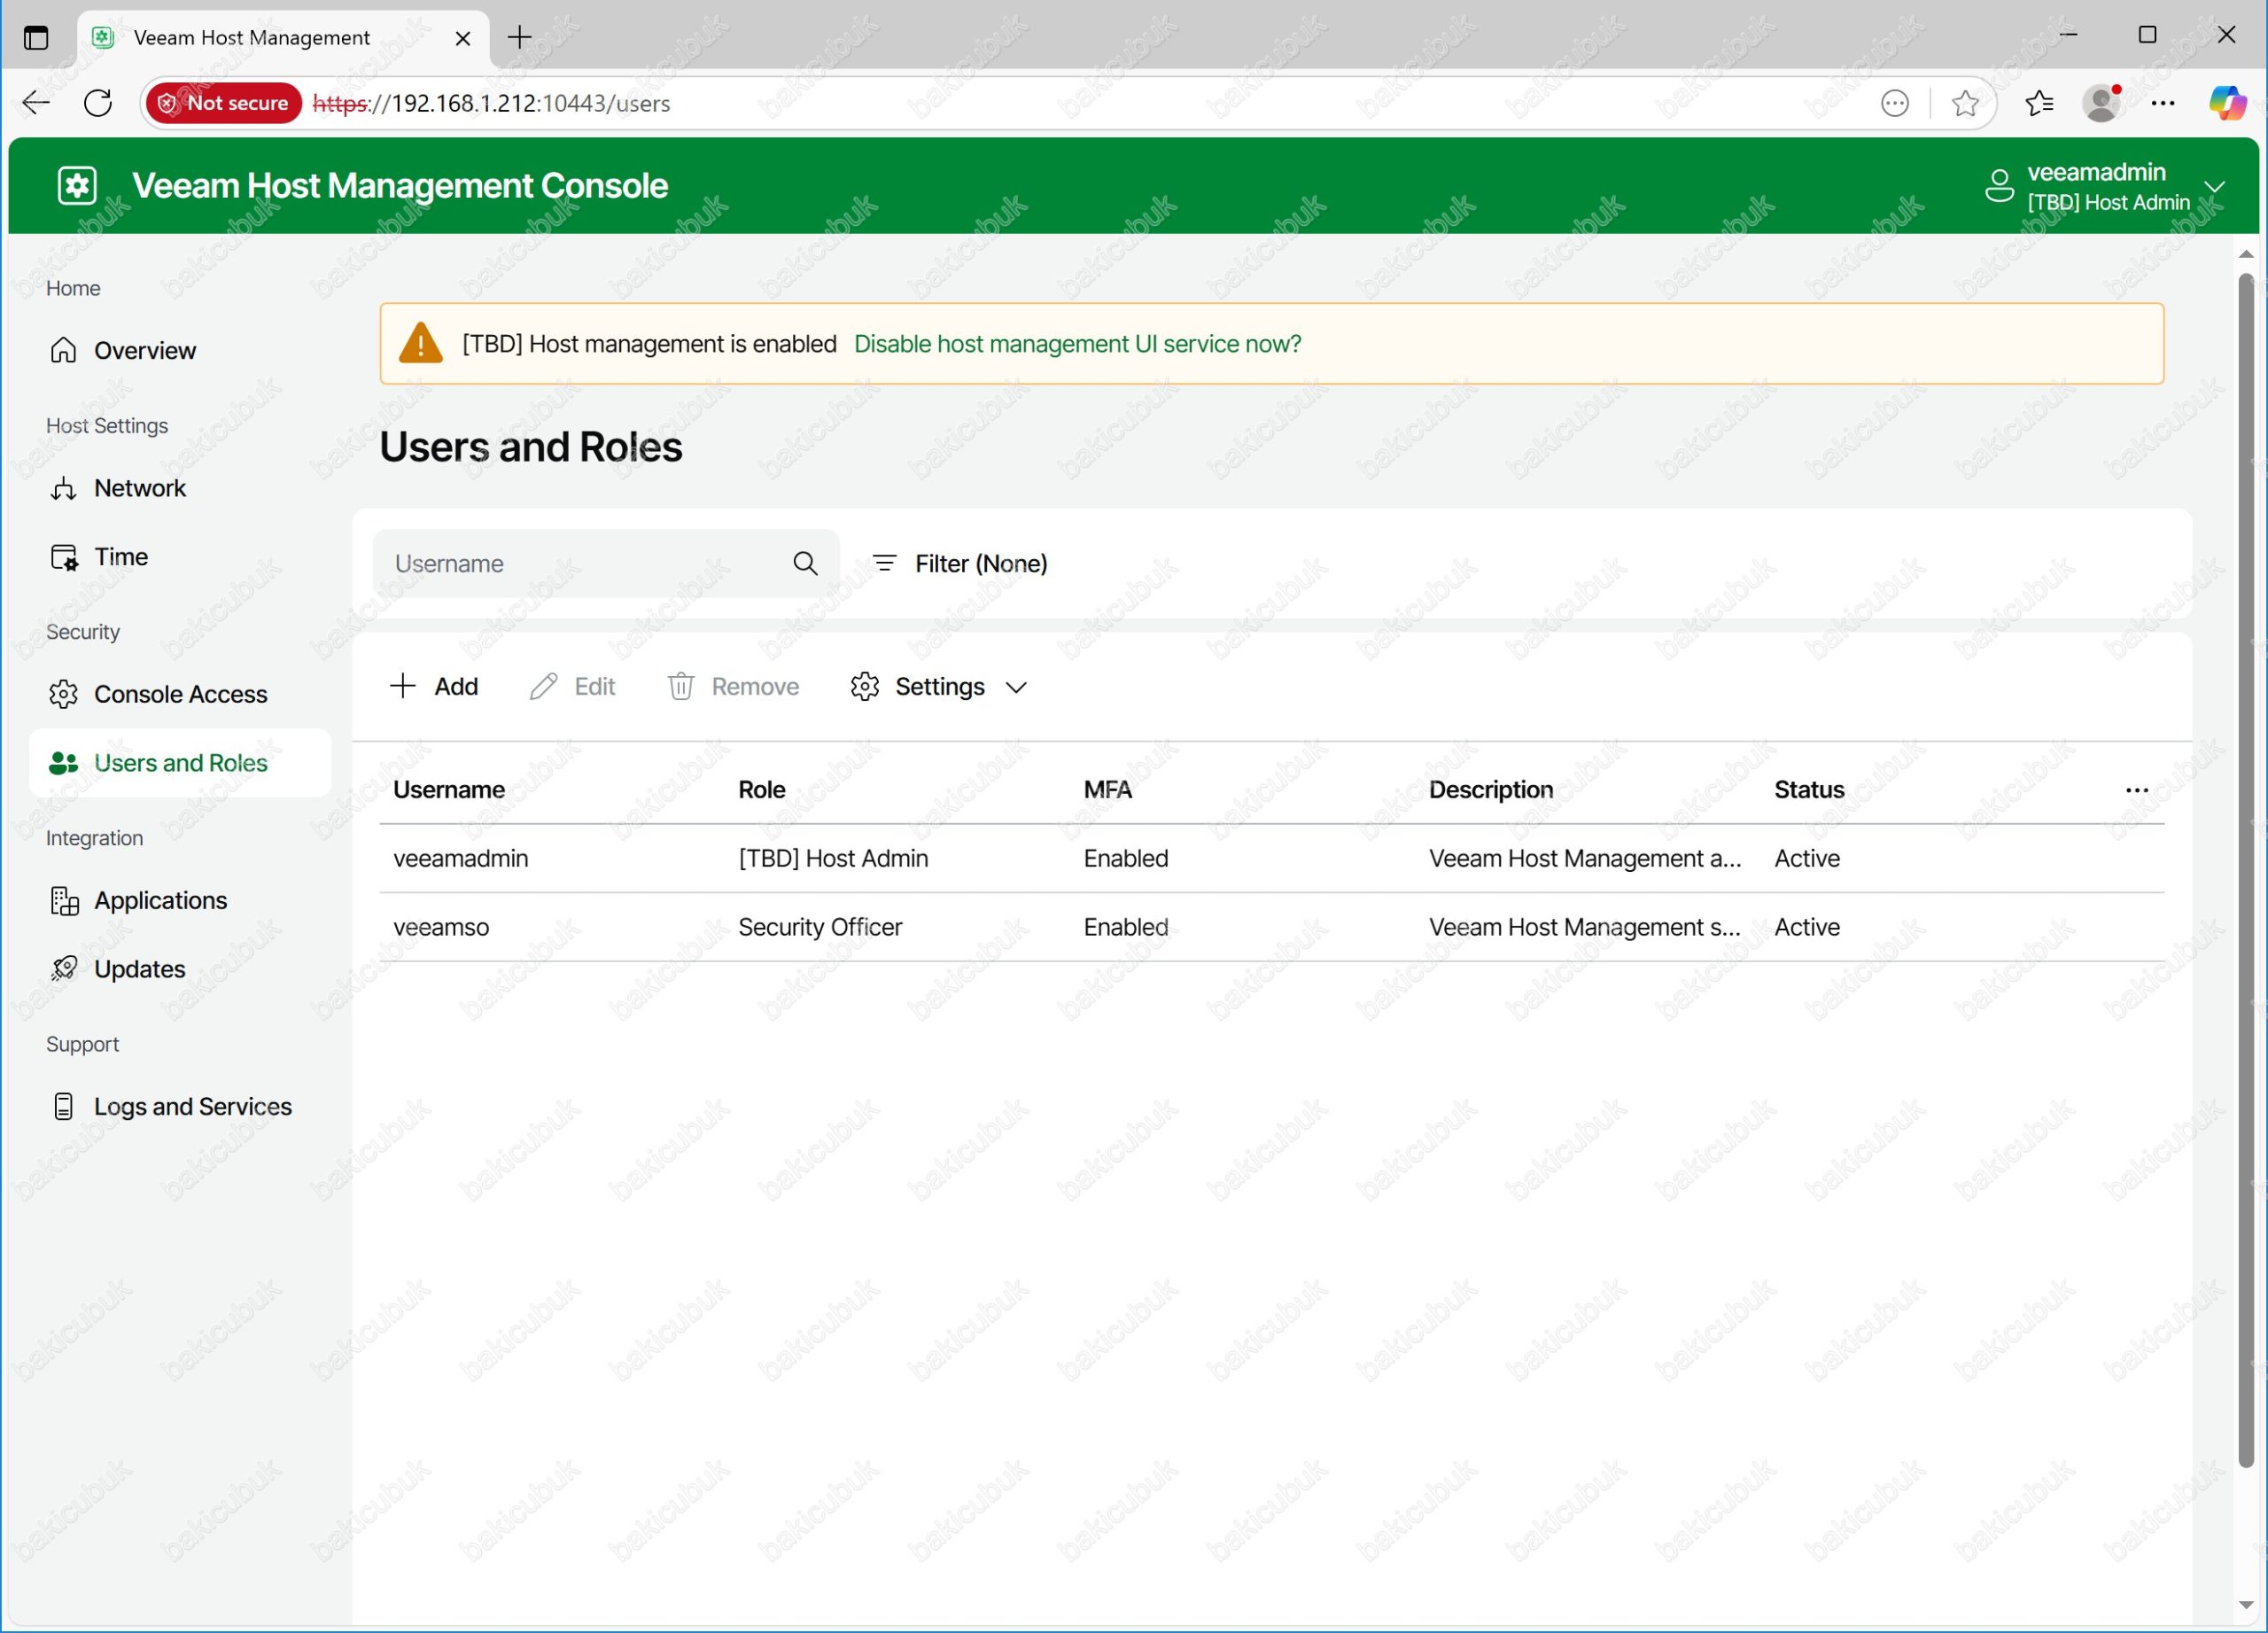This screenshot has height=1633, width=2268.
Task: Add this page to favorites star
Action: 1964,103
